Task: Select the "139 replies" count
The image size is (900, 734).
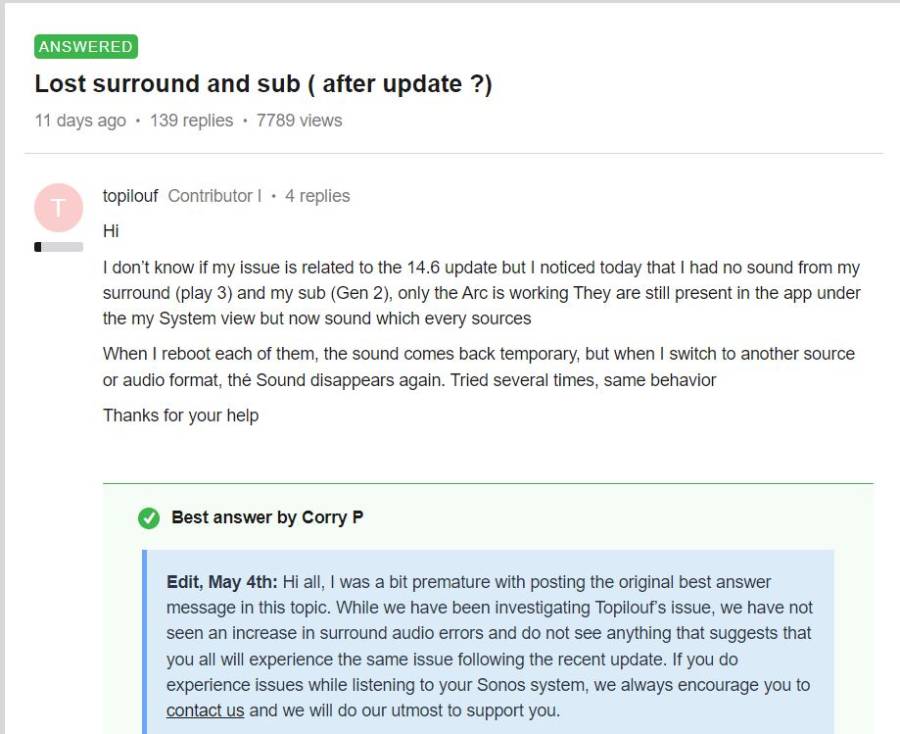Action: pyautogui.click(x=191, y=121)
